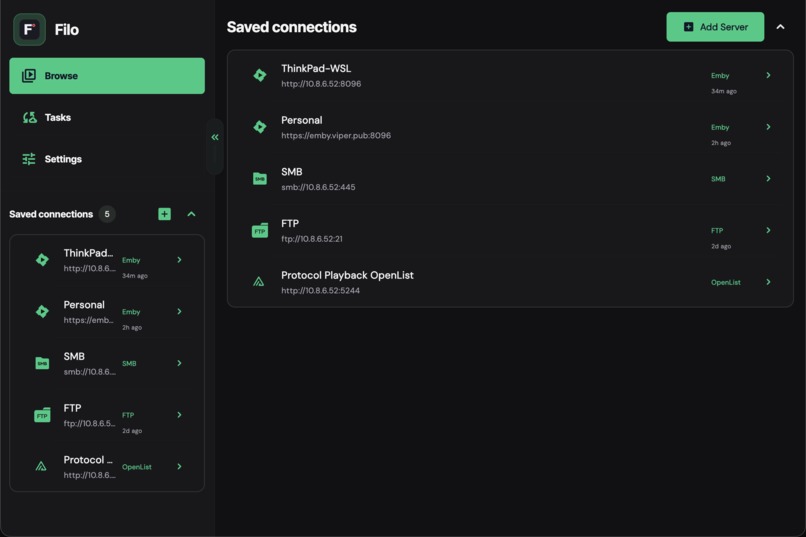Viewport: 806px width, 537px height.
Task: Open Personal via its main-list chevron
Action: click(768, 126)
